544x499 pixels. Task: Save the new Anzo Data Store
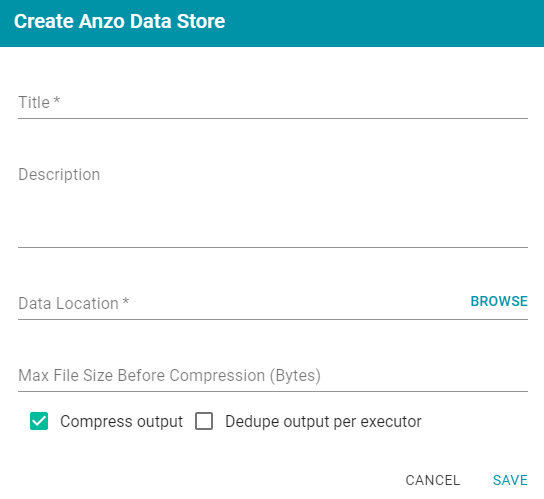point(510,480)
